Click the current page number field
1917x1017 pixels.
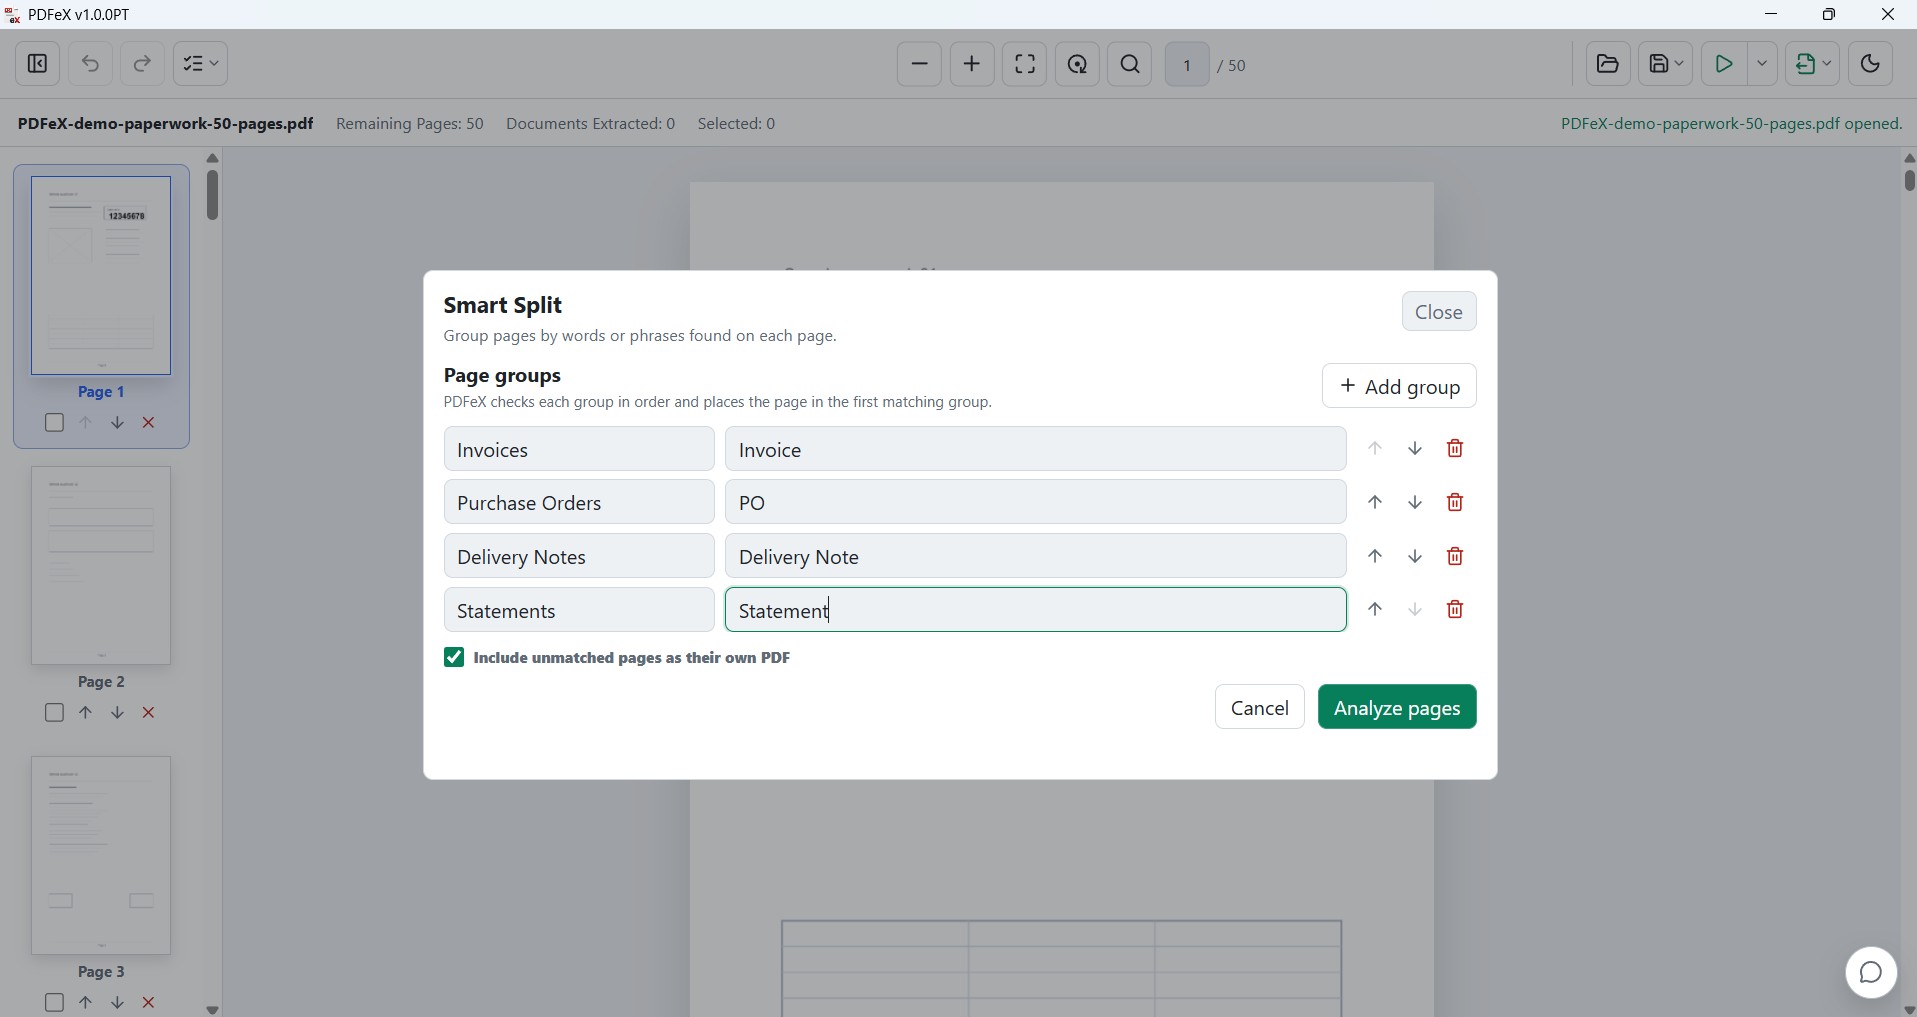[1187, 65]
